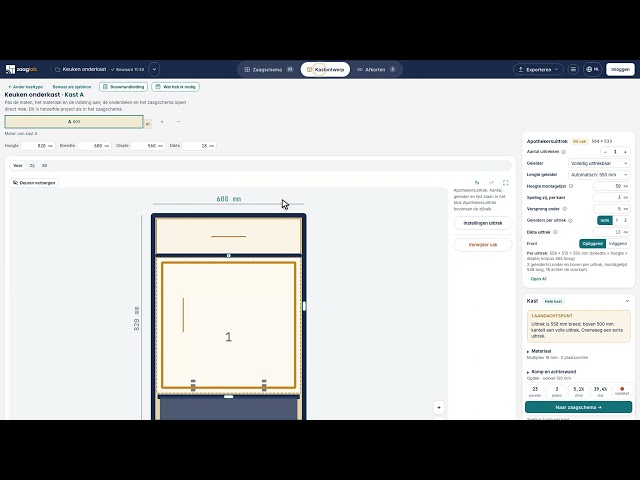Open the Geleider dropdown
Image resolution: width=640 pixels, height=480 pixels.
click(599, 163)
